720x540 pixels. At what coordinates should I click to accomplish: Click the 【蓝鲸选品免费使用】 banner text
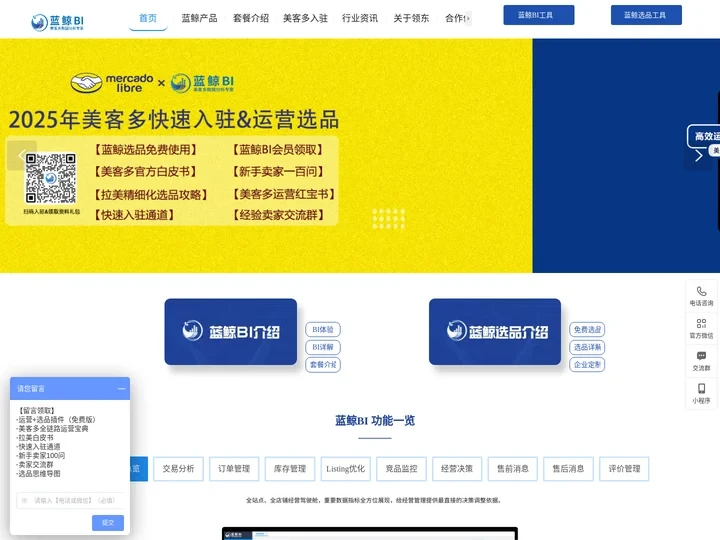[x=146, y=150]
